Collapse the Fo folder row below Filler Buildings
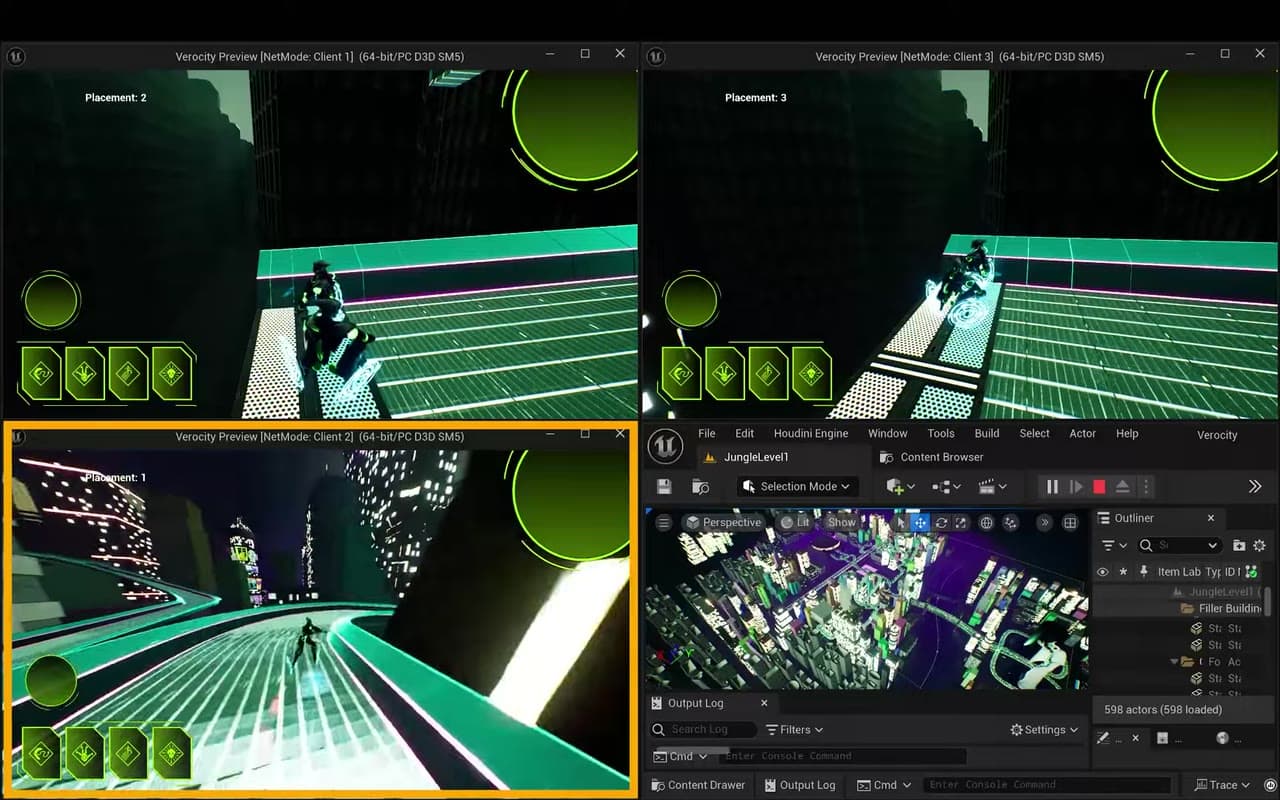The width and height of the screenshot is (1280, 800). (1175, 661)
